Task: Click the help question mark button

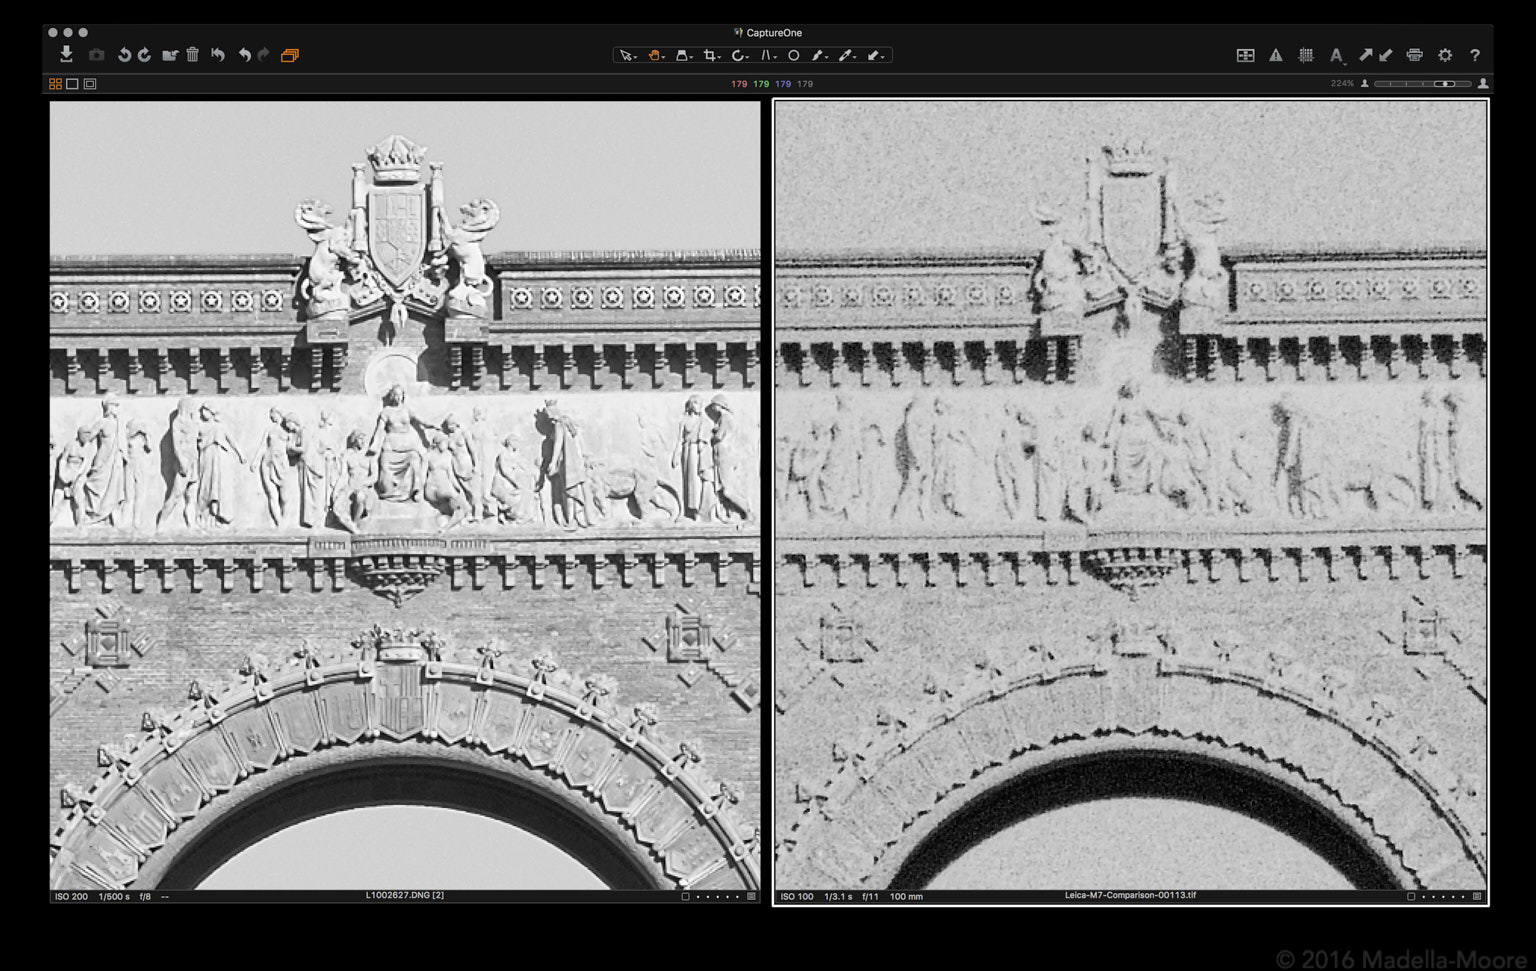Action: [1475, 56]
